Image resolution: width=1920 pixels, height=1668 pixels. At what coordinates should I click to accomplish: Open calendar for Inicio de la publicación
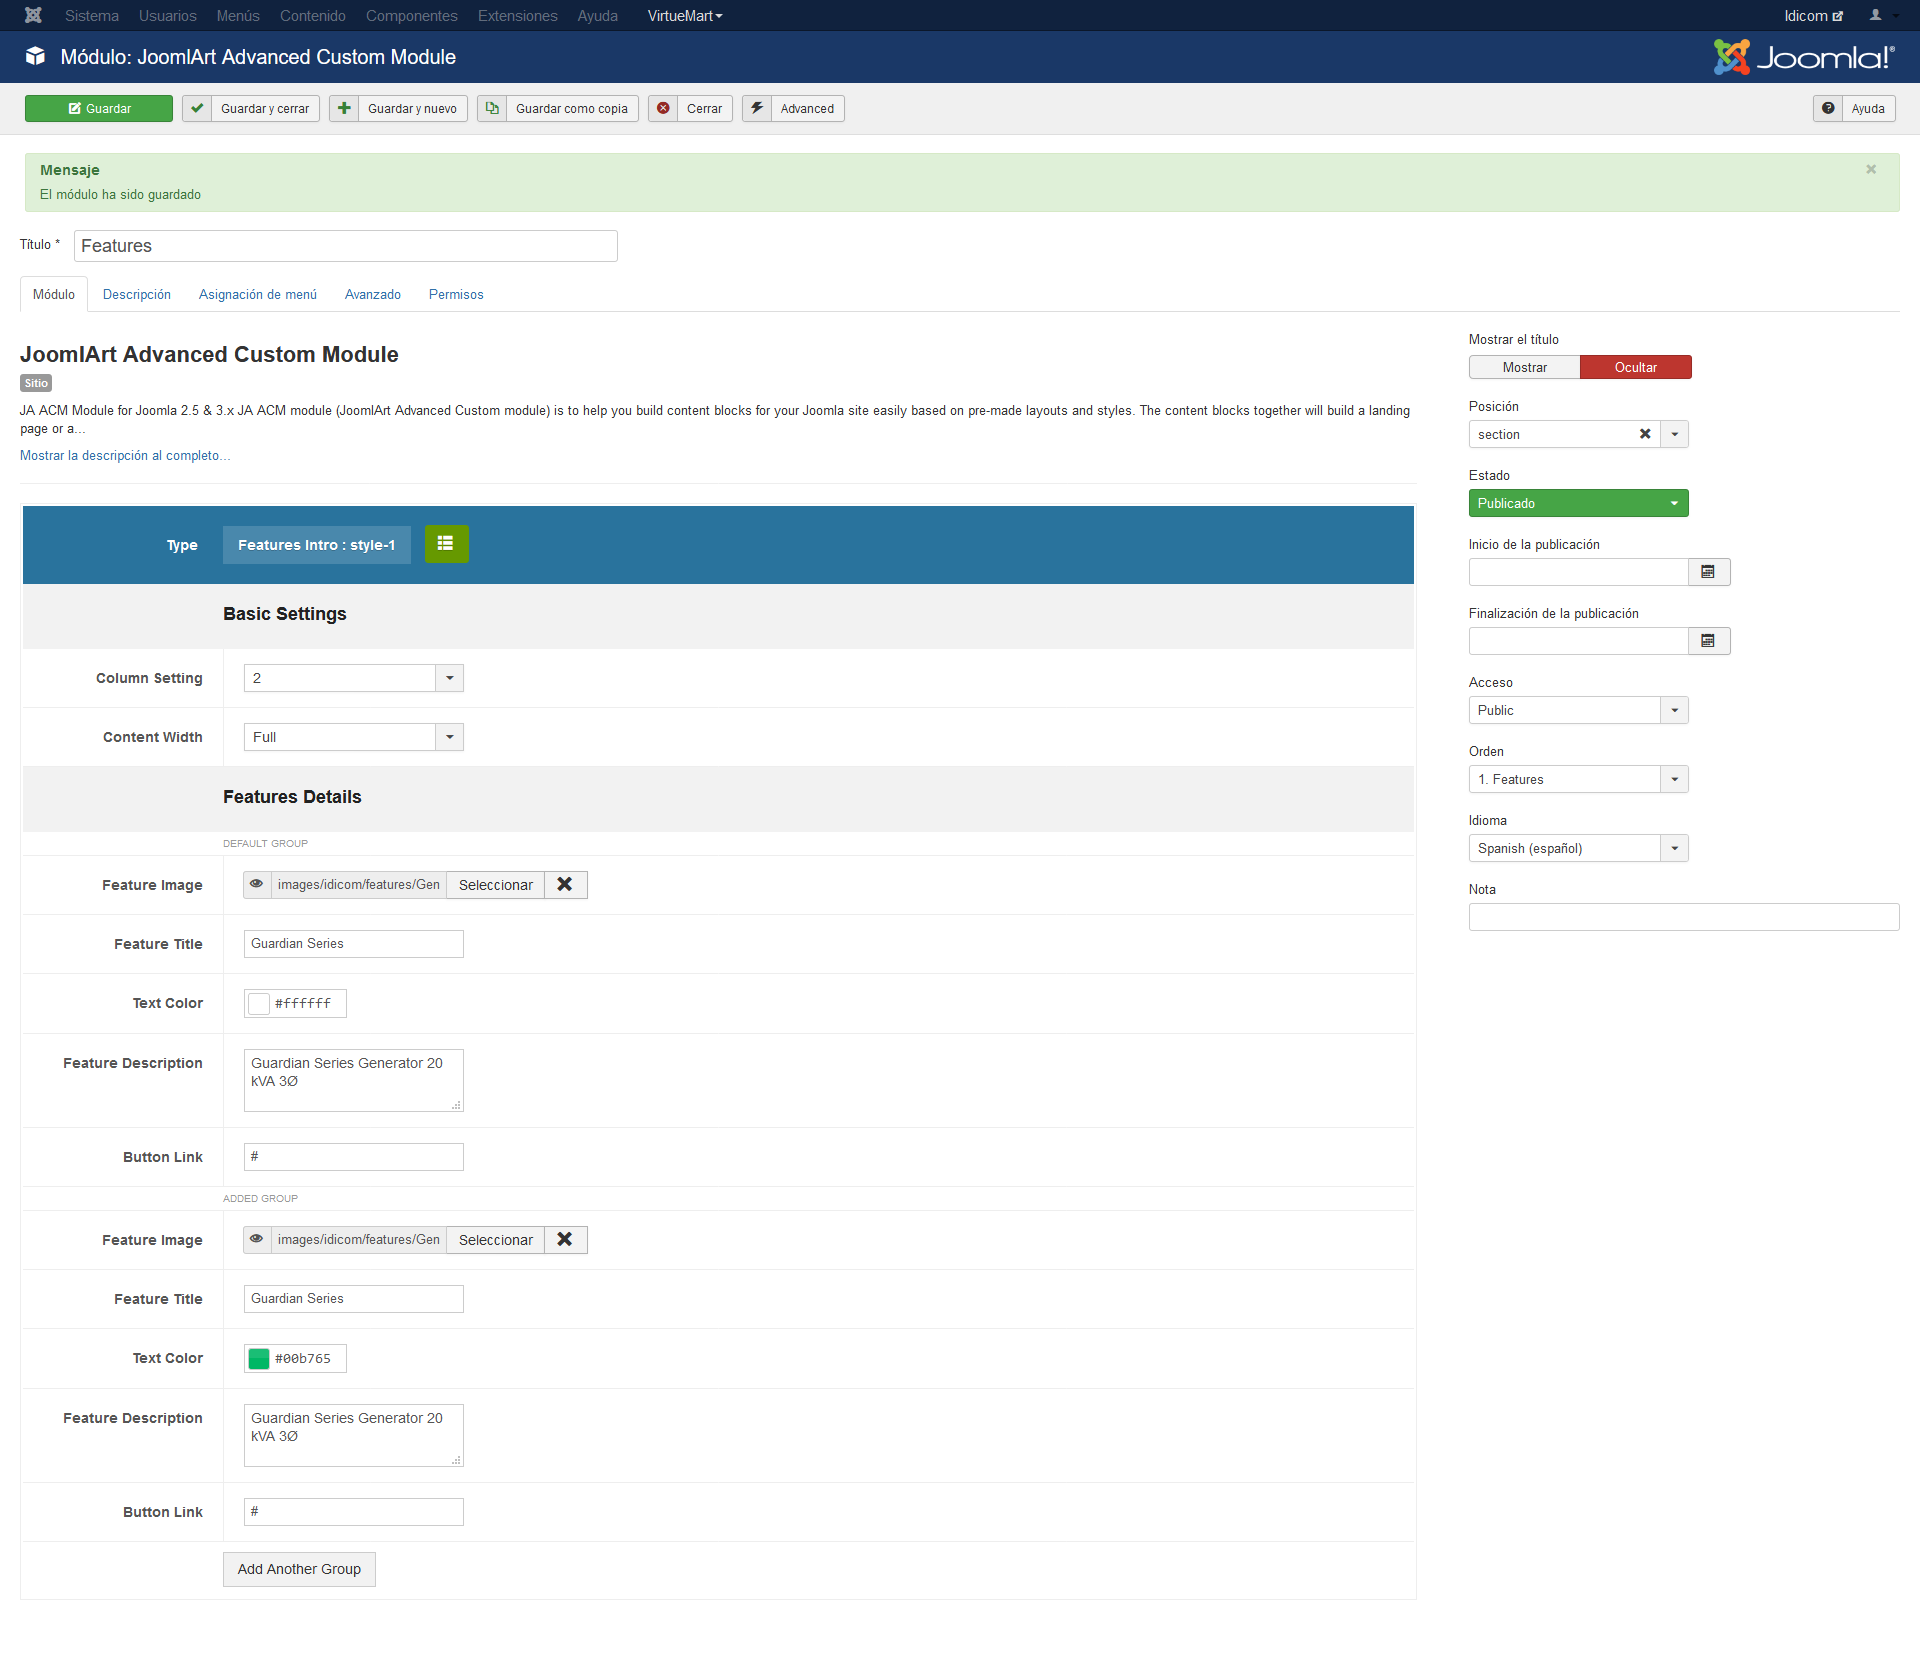(x=1708, y=572)
